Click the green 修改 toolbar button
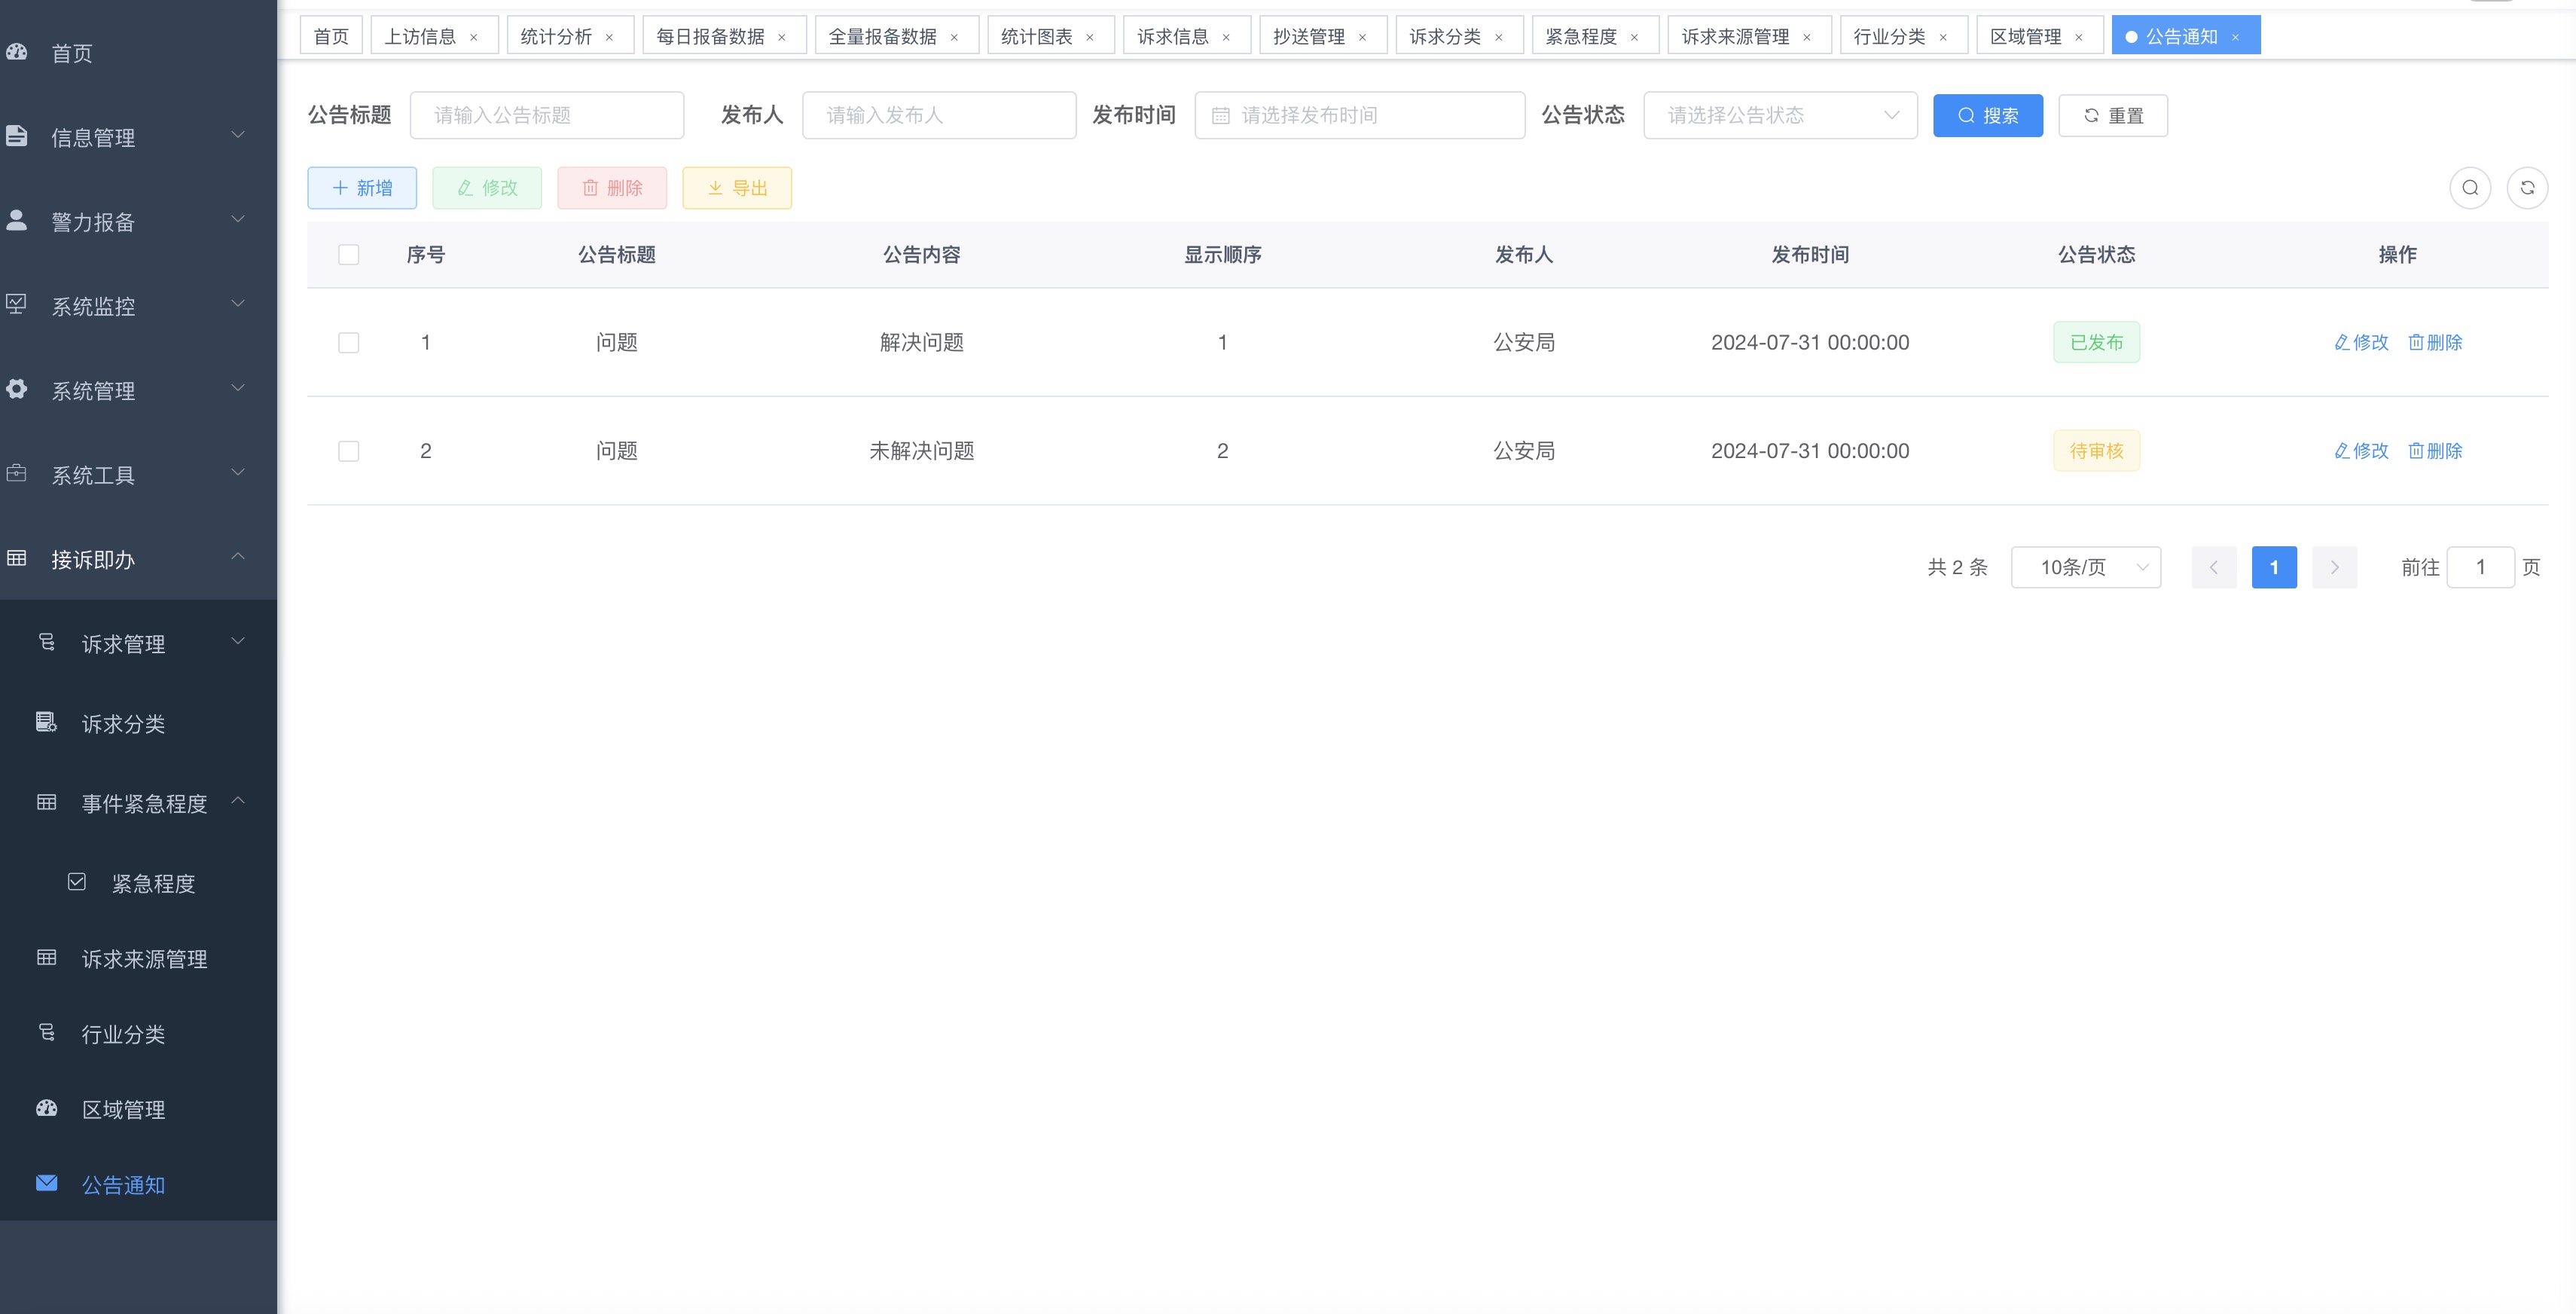The image size is (2576, 1314). tap(487, 188)
